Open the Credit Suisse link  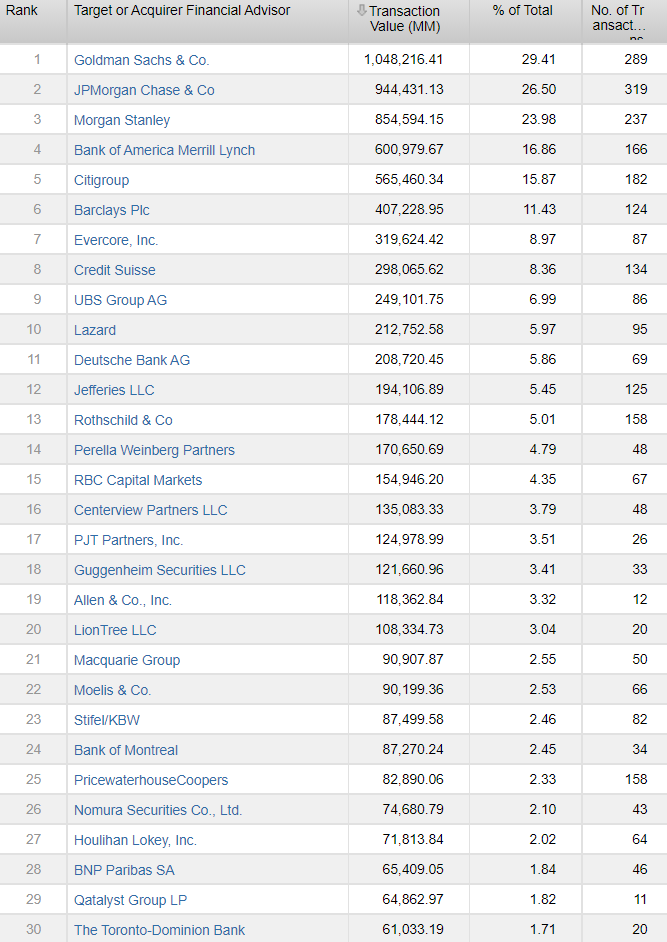pyautogui.click(x=115, y=270)
